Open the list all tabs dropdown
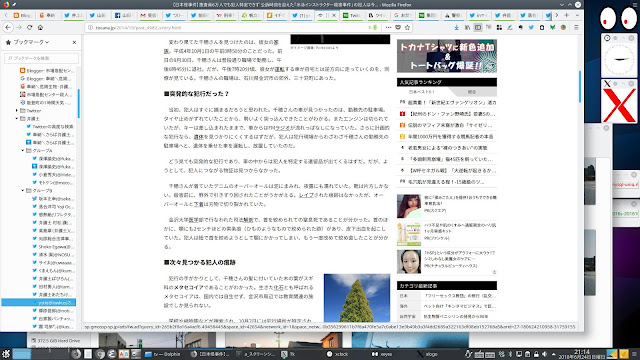Viewport: 640px width, 360px height. pos(577,15)
